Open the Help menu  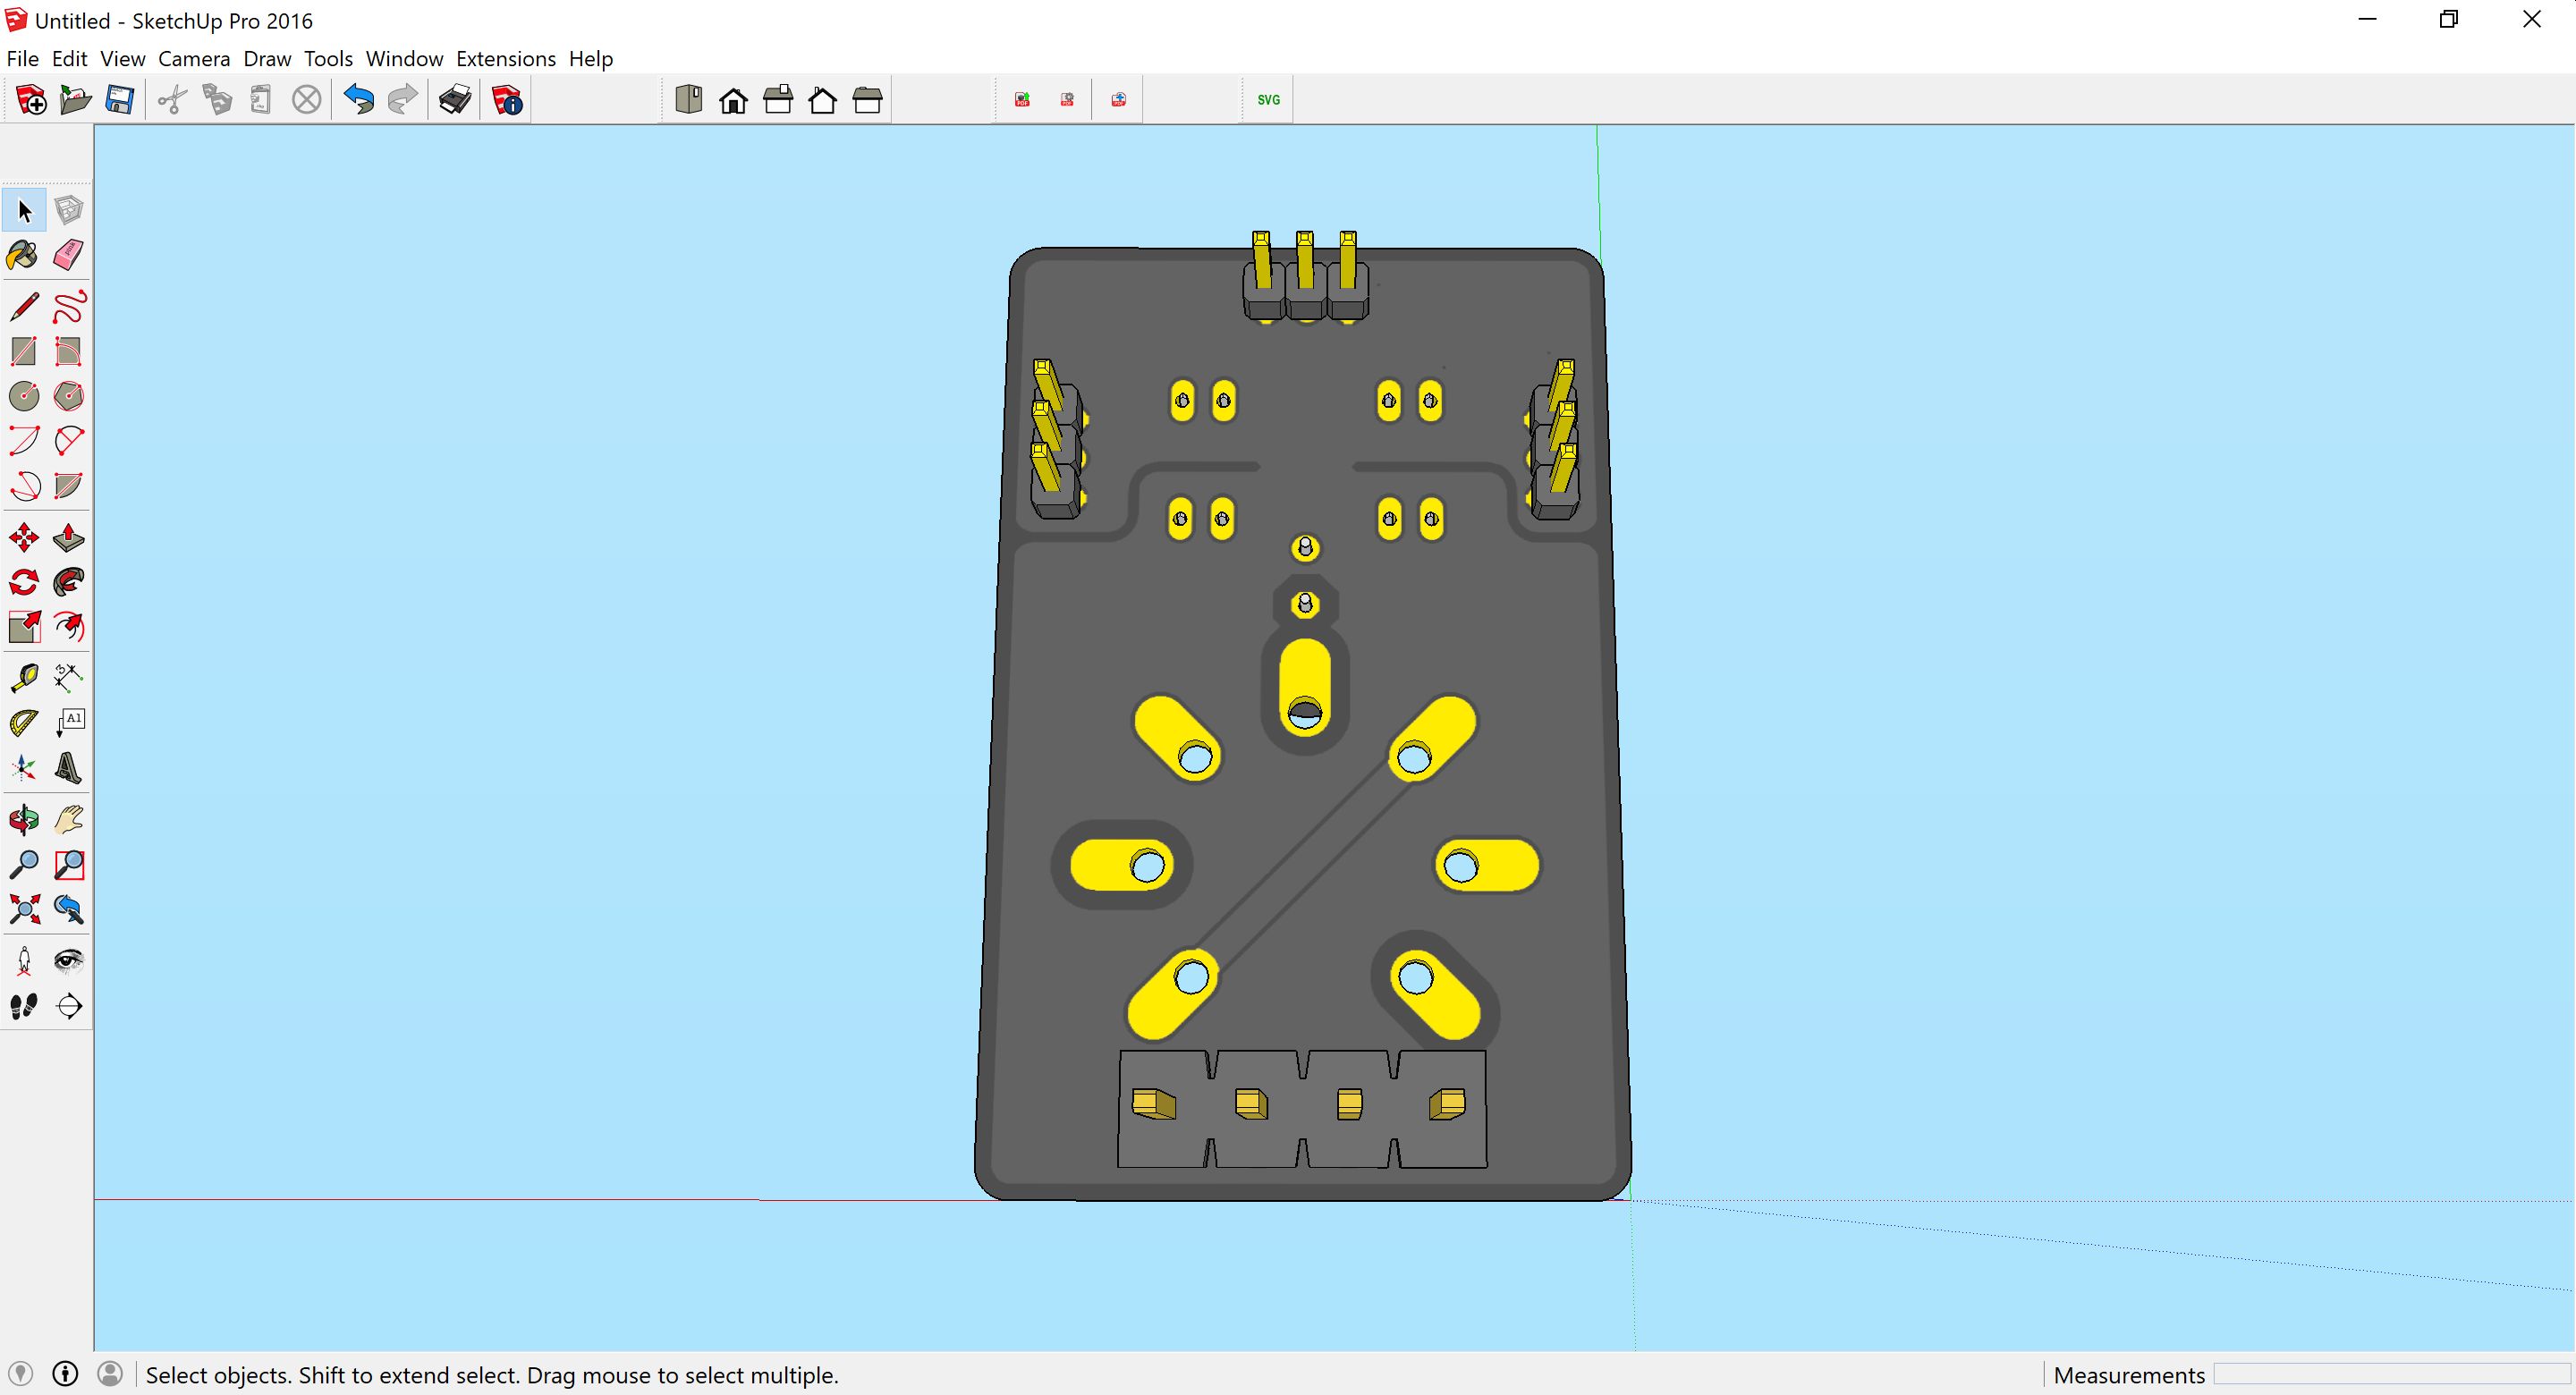tap(591, 59)
